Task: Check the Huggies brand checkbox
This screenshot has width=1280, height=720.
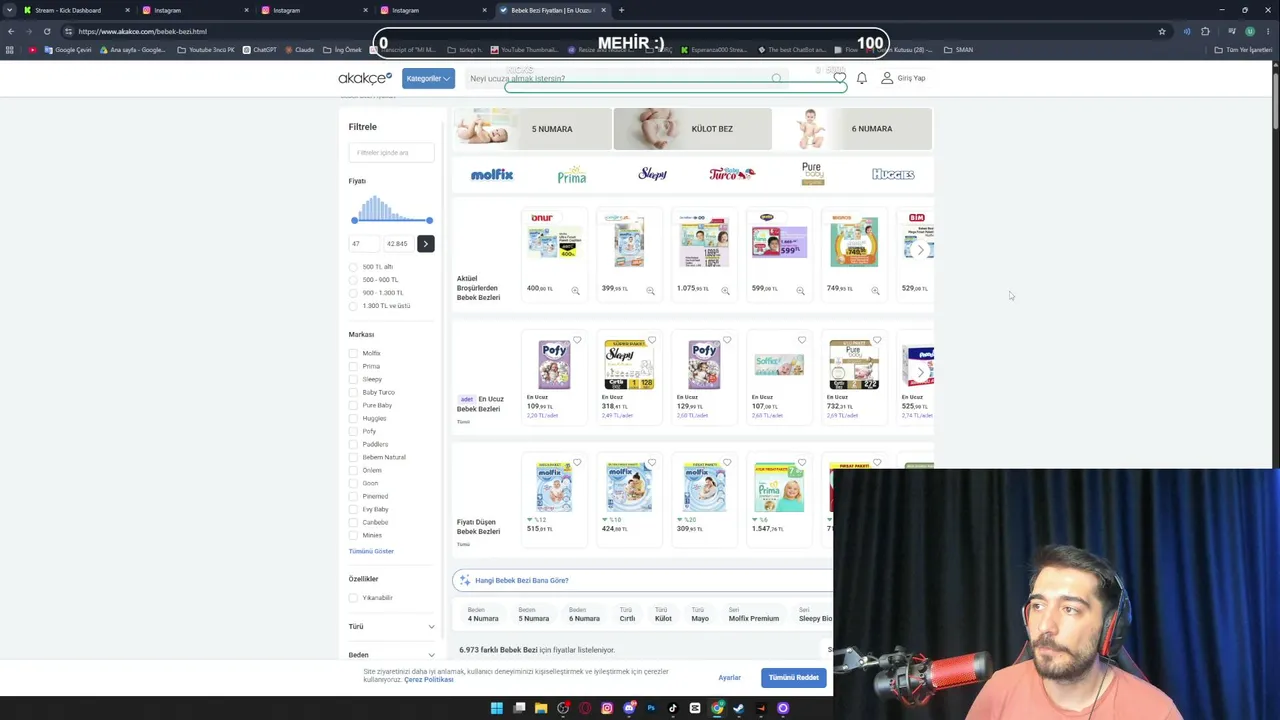Action: [x=353, y=418]
